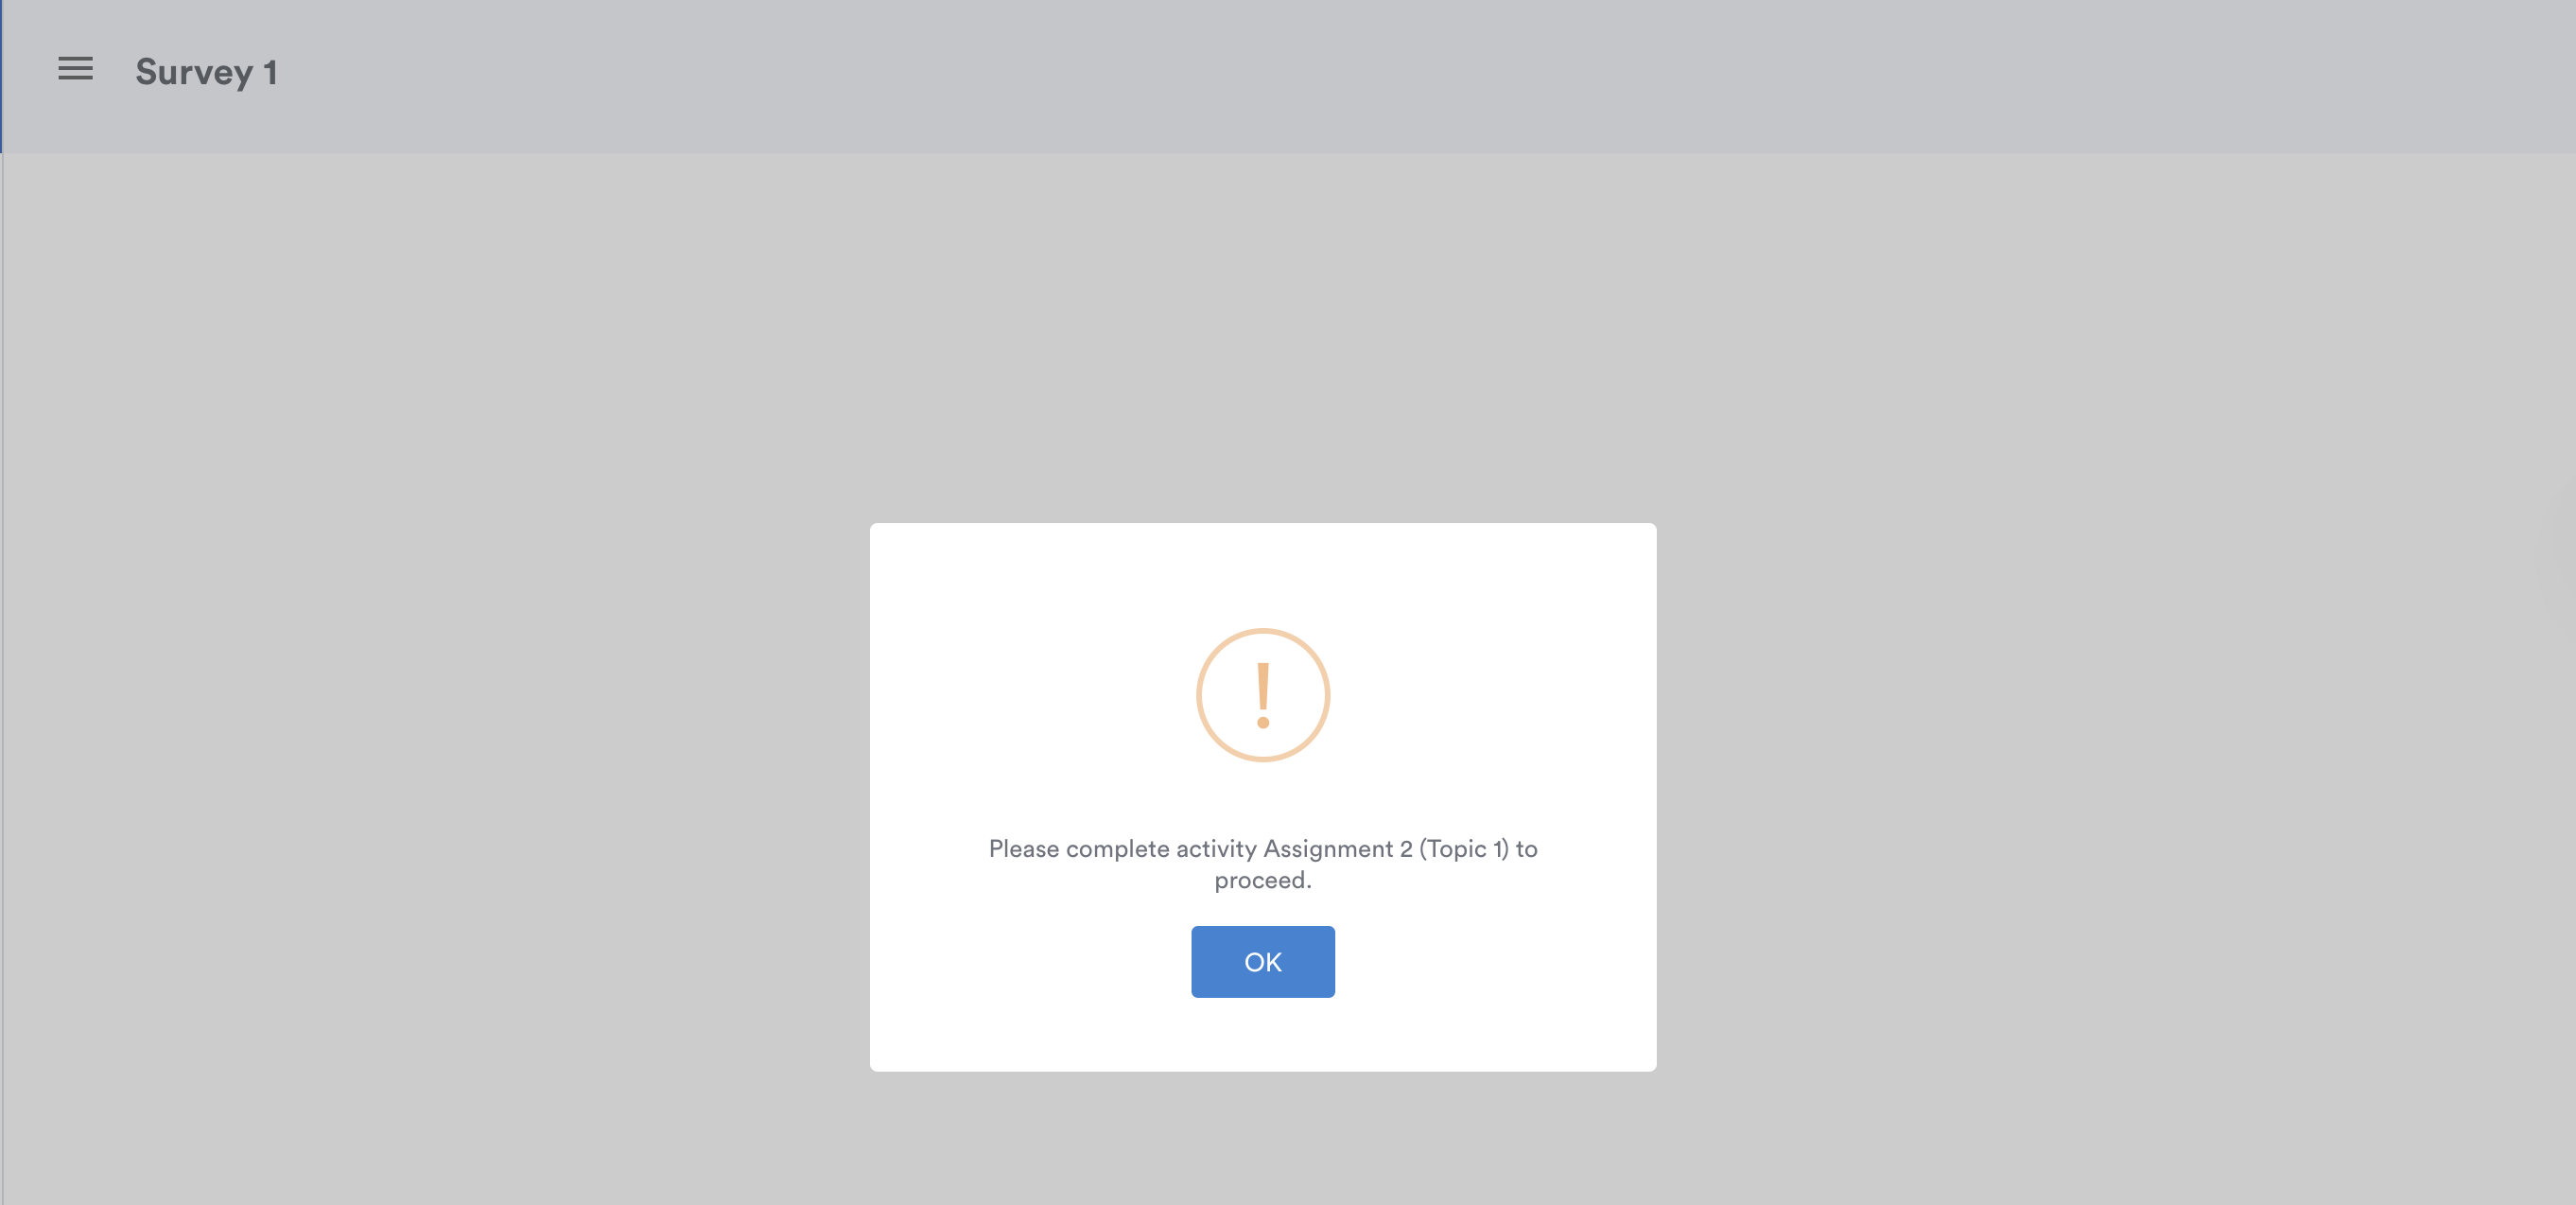Click the gray header bar beside Survey 1

[1400, 76]
